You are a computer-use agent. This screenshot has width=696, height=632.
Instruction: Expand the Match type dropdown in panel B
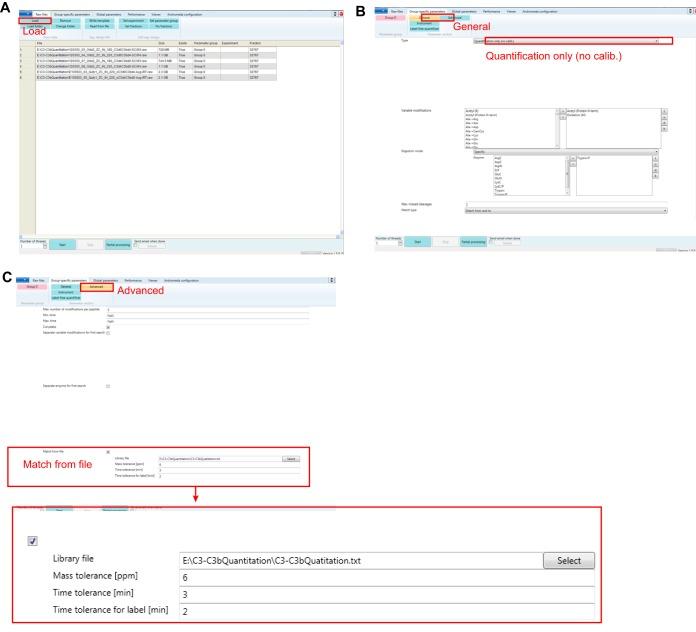[567, 211]
